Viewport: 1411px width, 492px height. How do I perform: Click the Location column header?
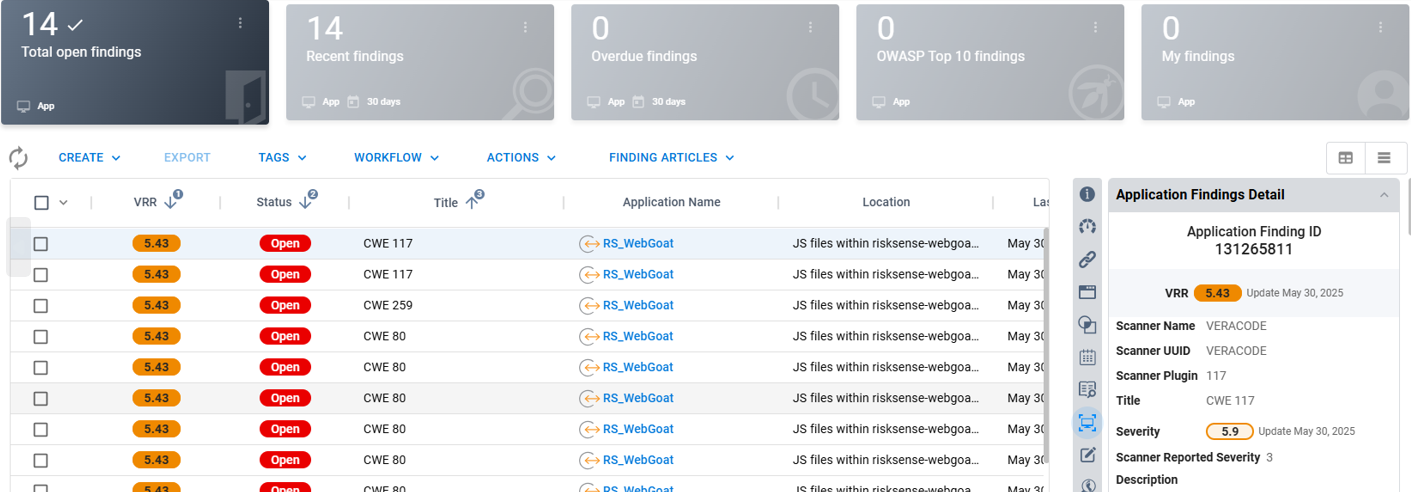pyautogui.click(x=886, y=202)
